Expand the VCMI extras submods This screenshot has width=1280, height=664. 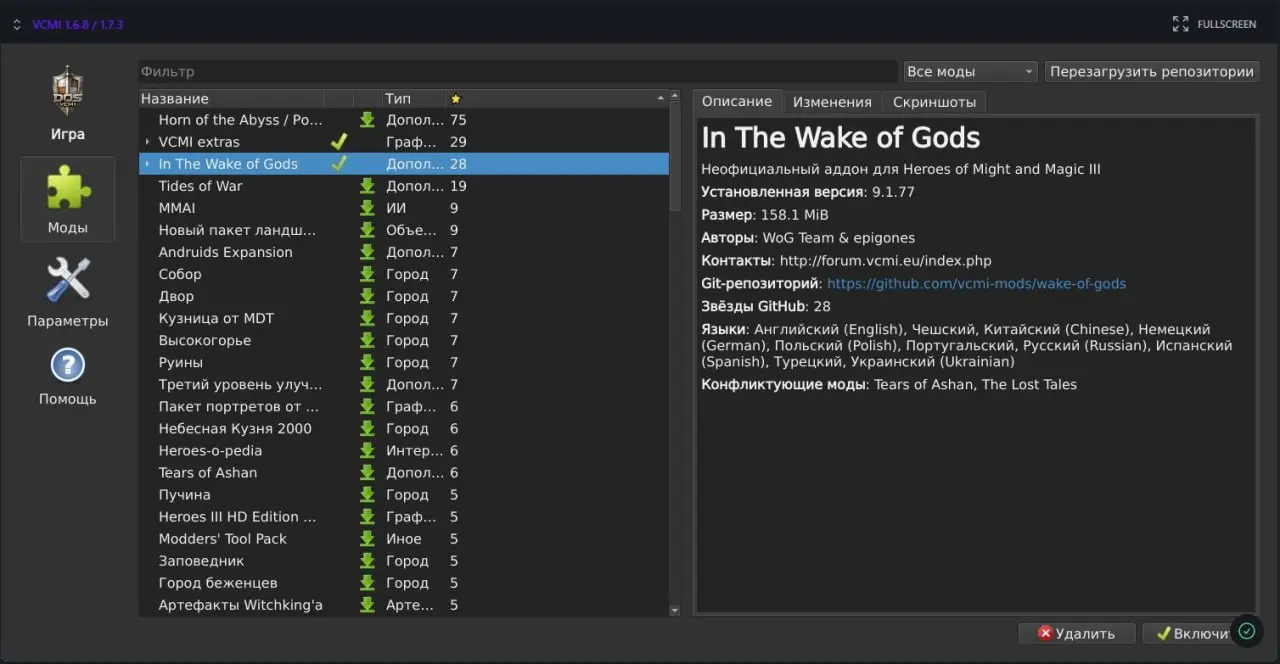(x=147, y=142)
